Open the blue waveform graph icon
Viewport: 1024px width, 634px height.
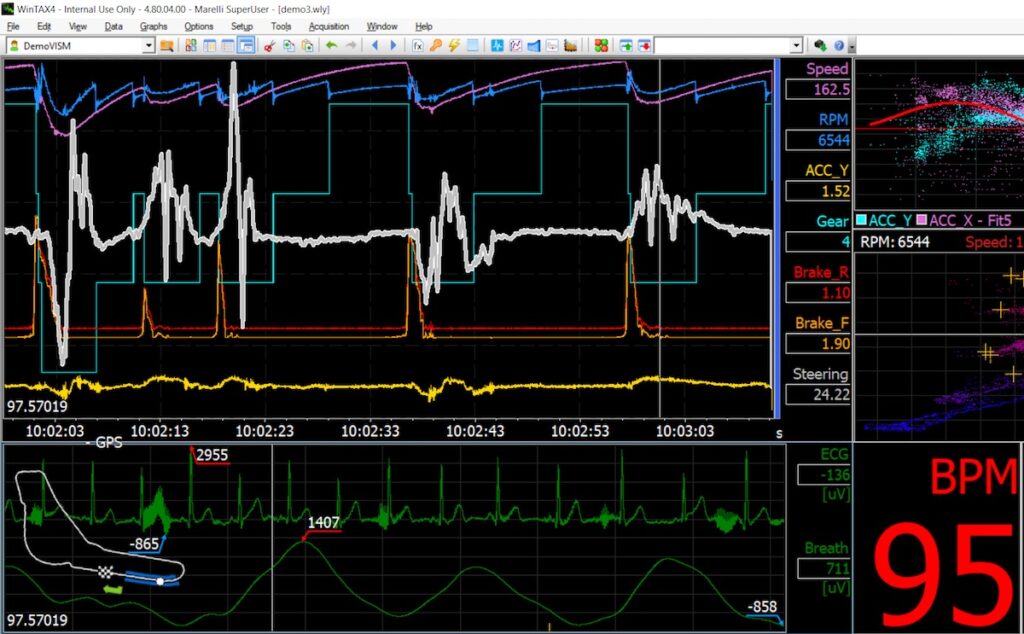(x=497, y=46)
